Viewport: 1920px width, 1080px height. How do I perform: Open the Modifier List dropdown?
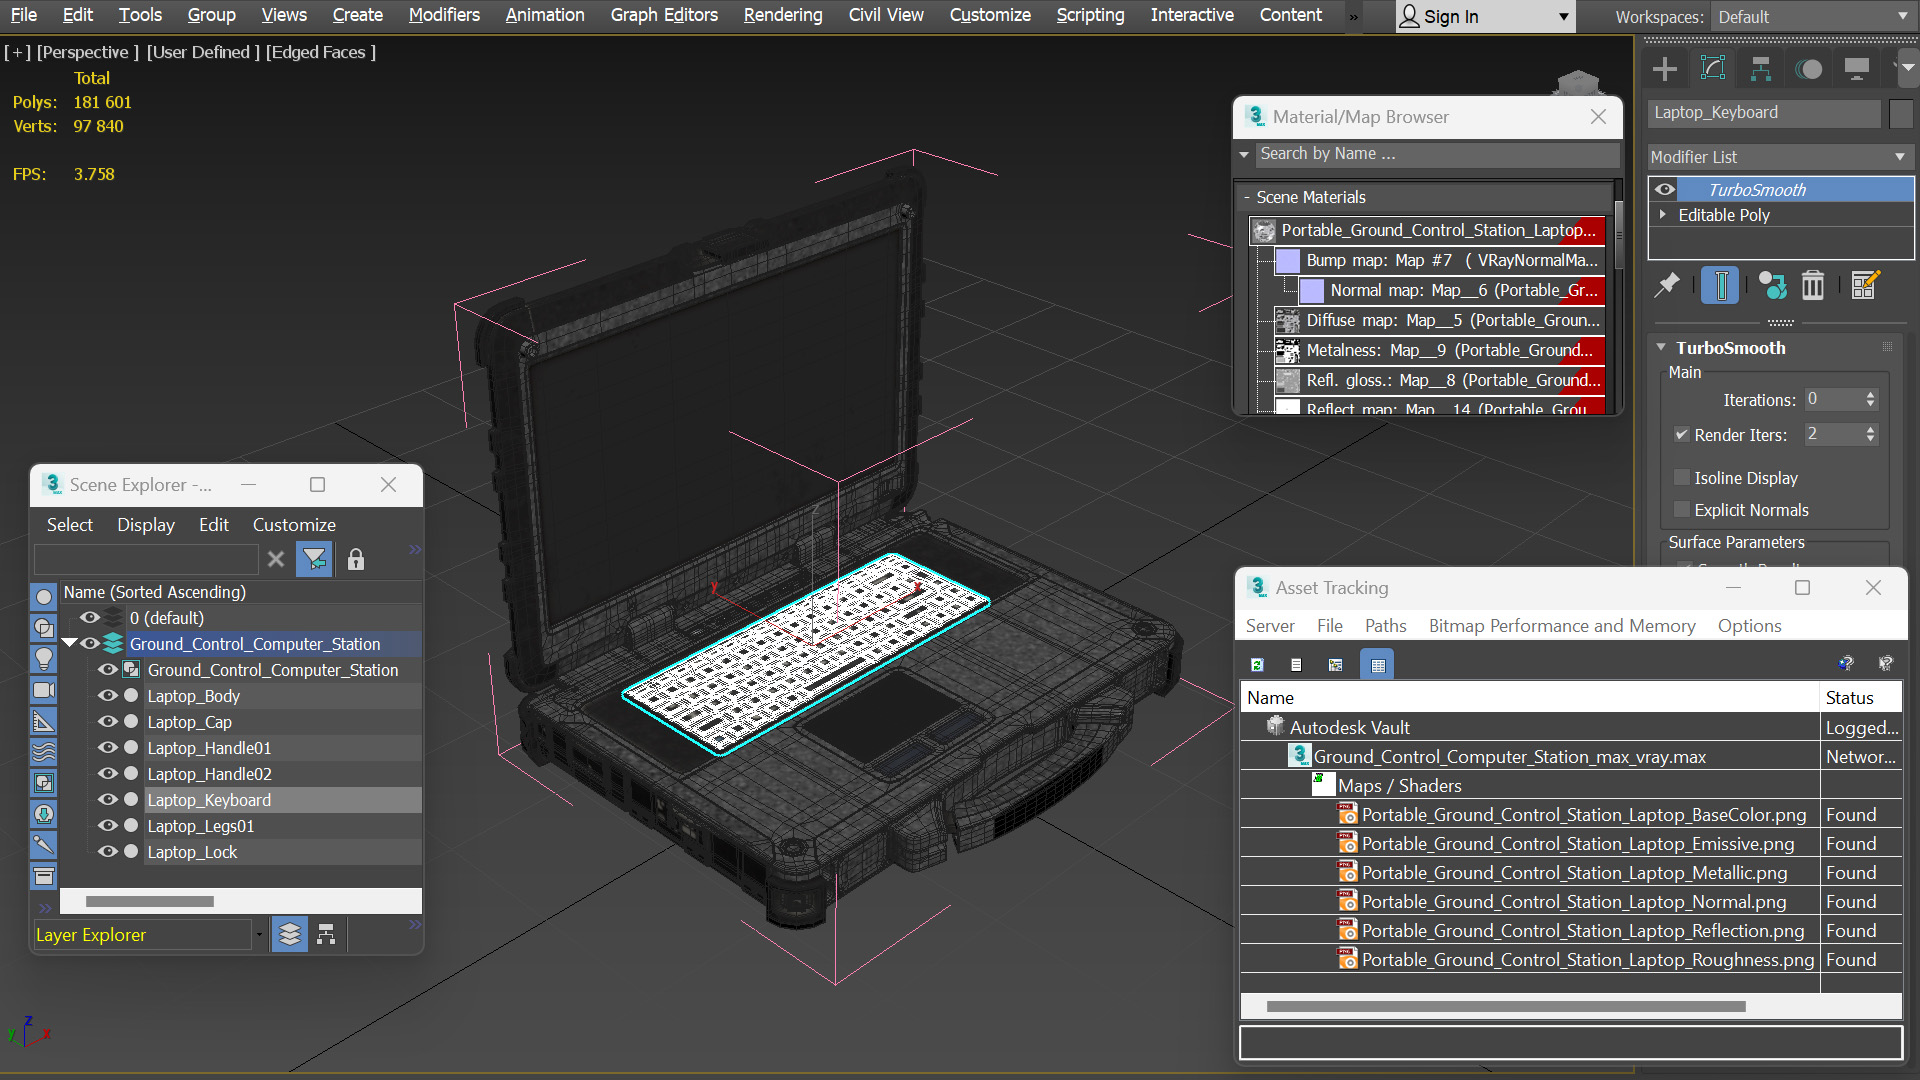click(x=1780, y=157)
